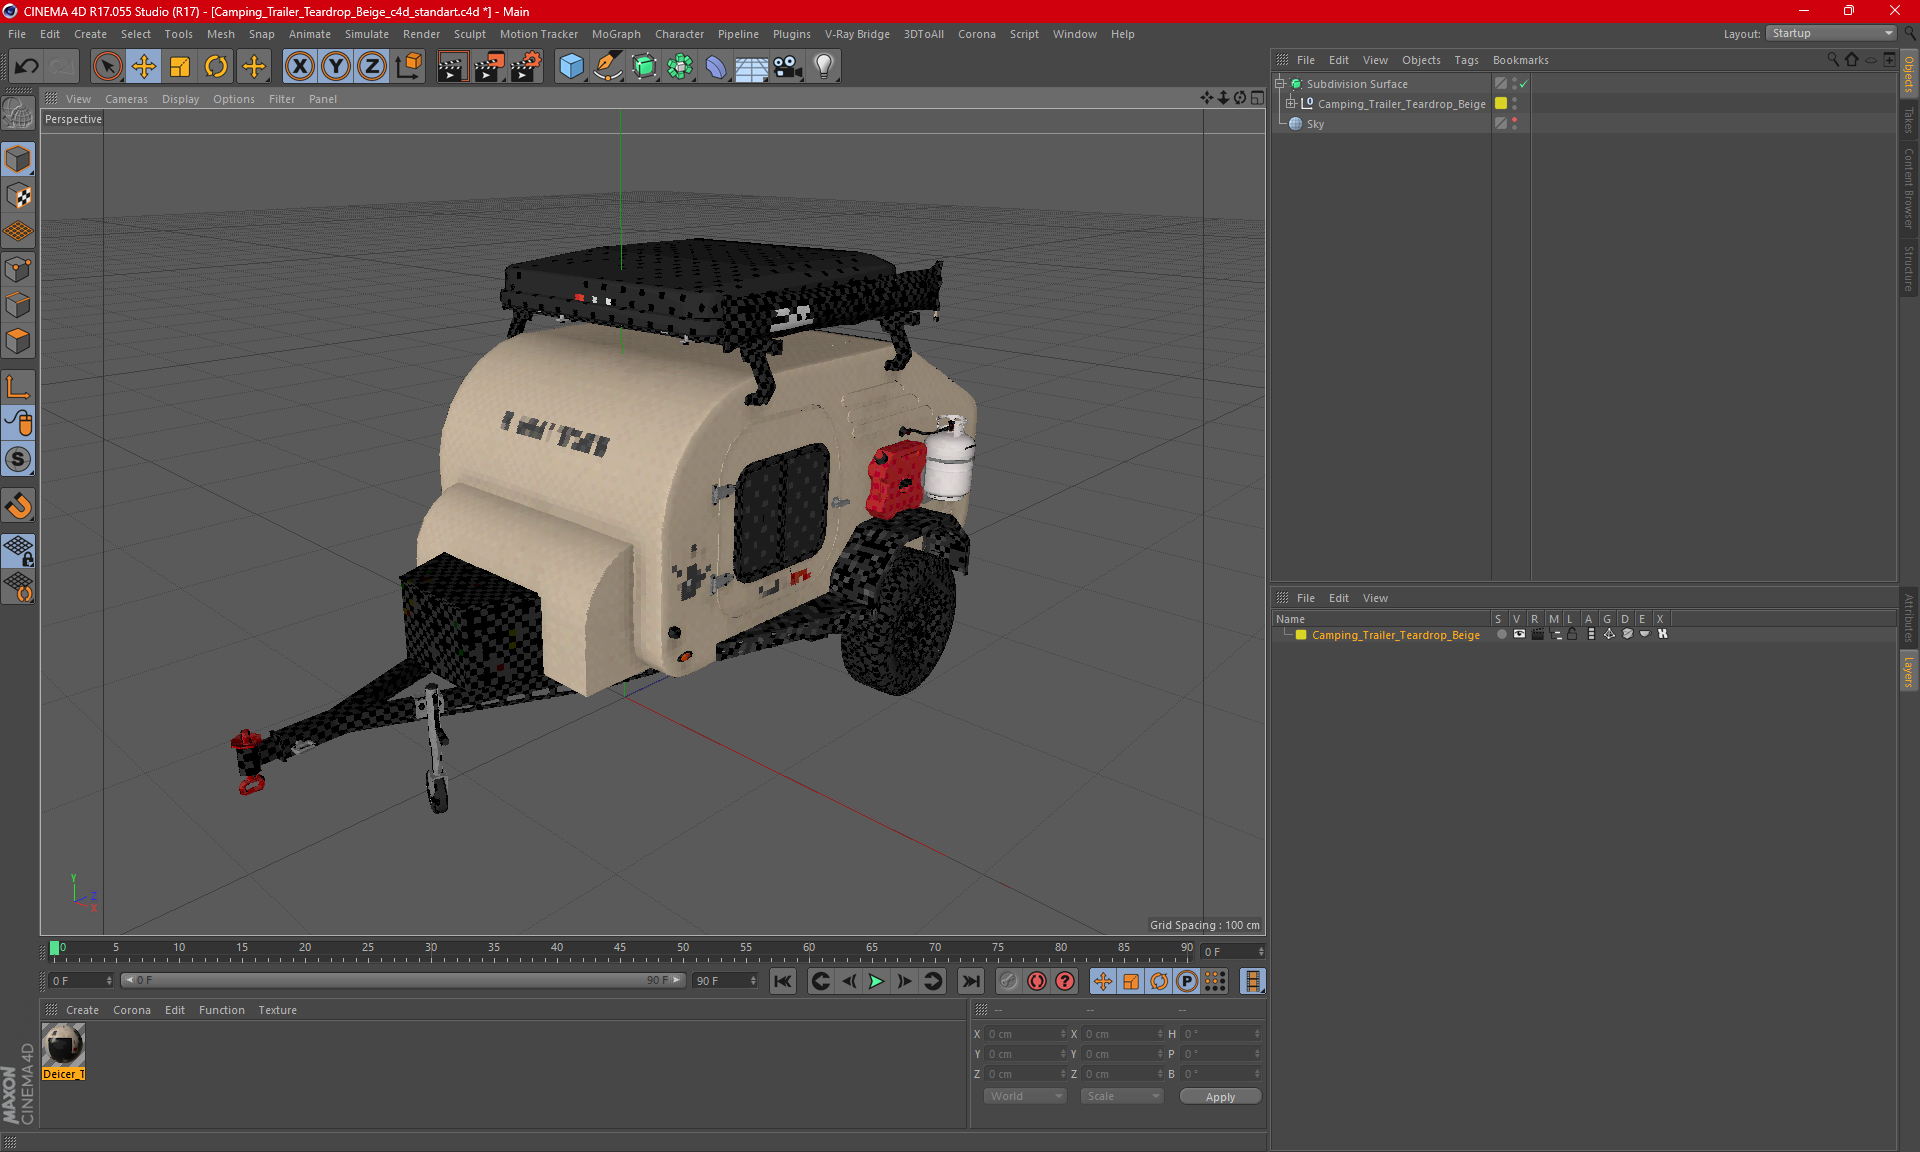Viewport: 1920px width, 1152px height.
Task: Click the yellow layer color swatch
Action: click(1301, 635)
